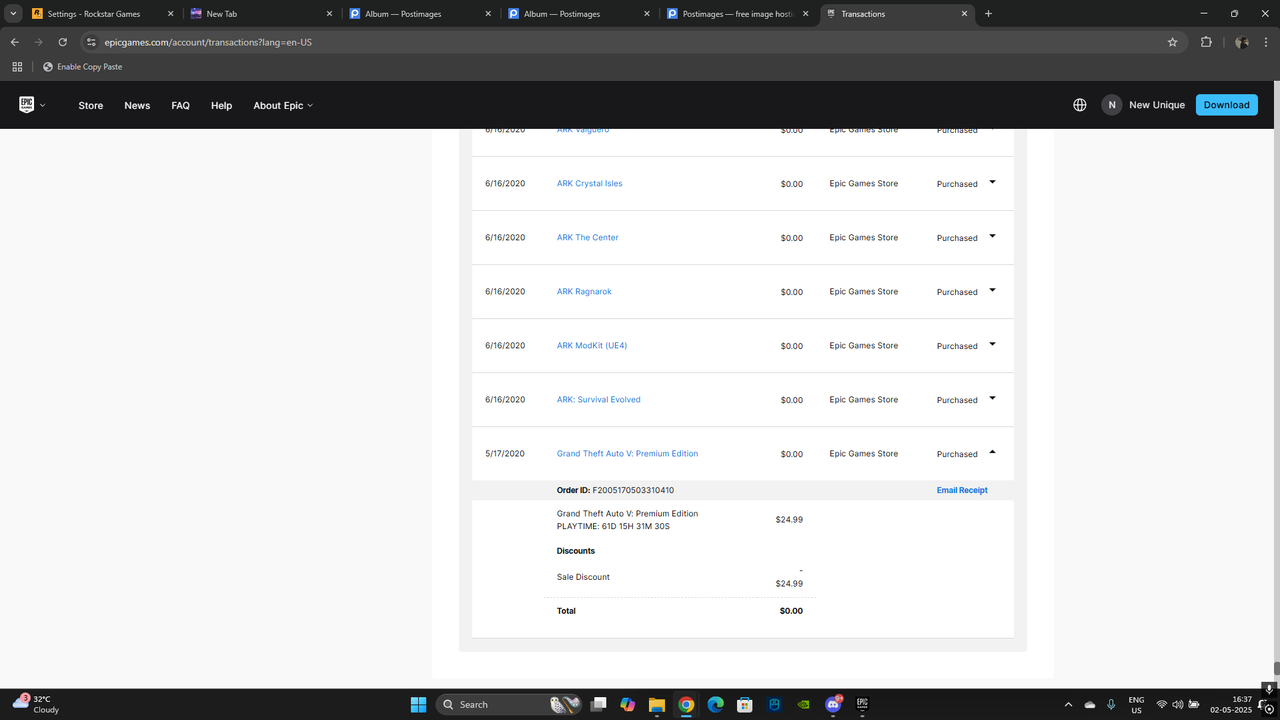Expand the ARK: Survival Evolved transaction
This screenshot has width=1280, height=720.
click(x=992, y=398)
